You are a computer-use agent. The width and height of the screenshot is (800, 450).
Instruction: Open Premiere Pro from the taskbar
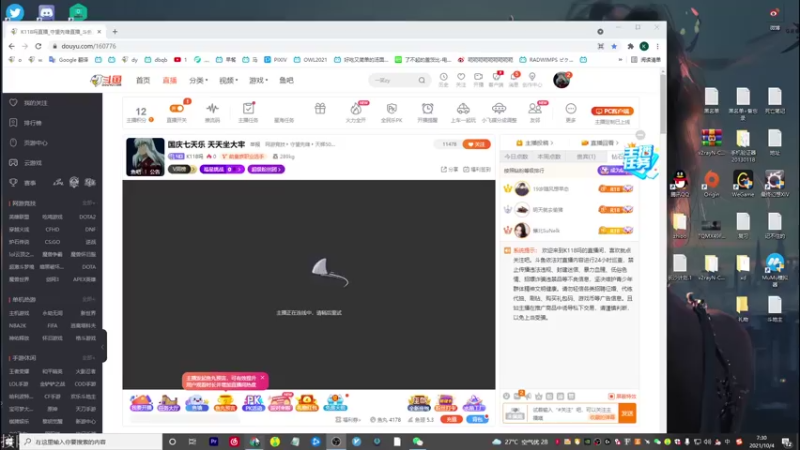click(213, 441)
